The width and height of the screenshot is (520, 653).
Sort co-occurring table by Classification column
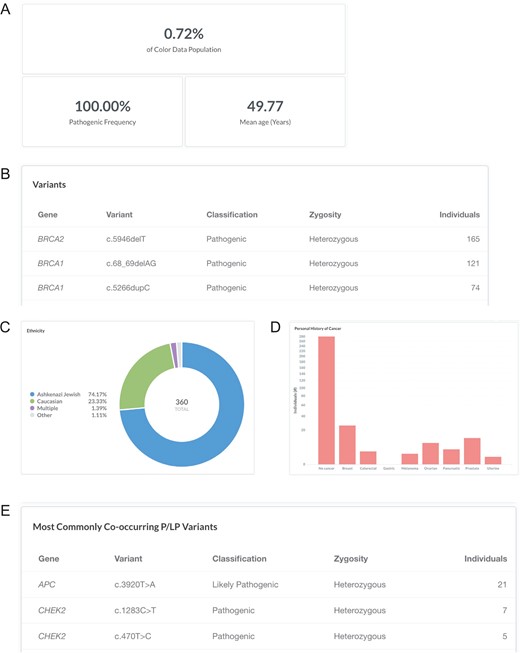239,559
